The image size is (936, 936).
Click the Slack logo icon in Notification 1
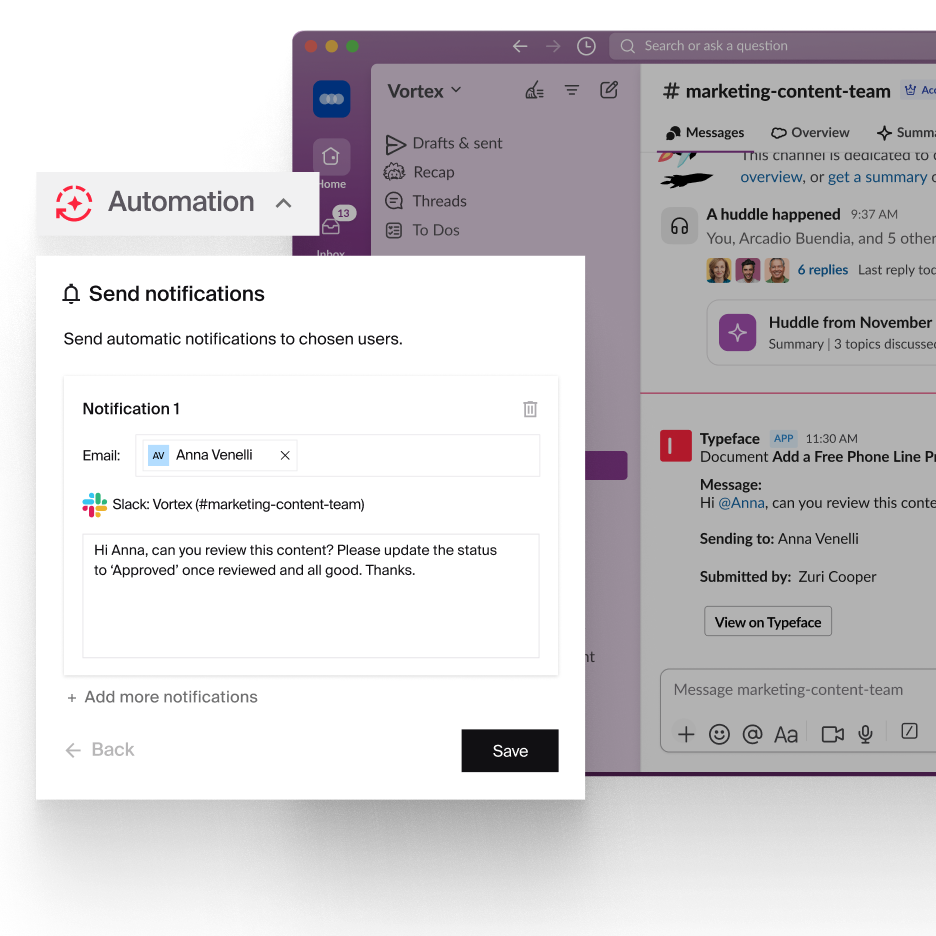pyautogui.click(x=95, y=504)
